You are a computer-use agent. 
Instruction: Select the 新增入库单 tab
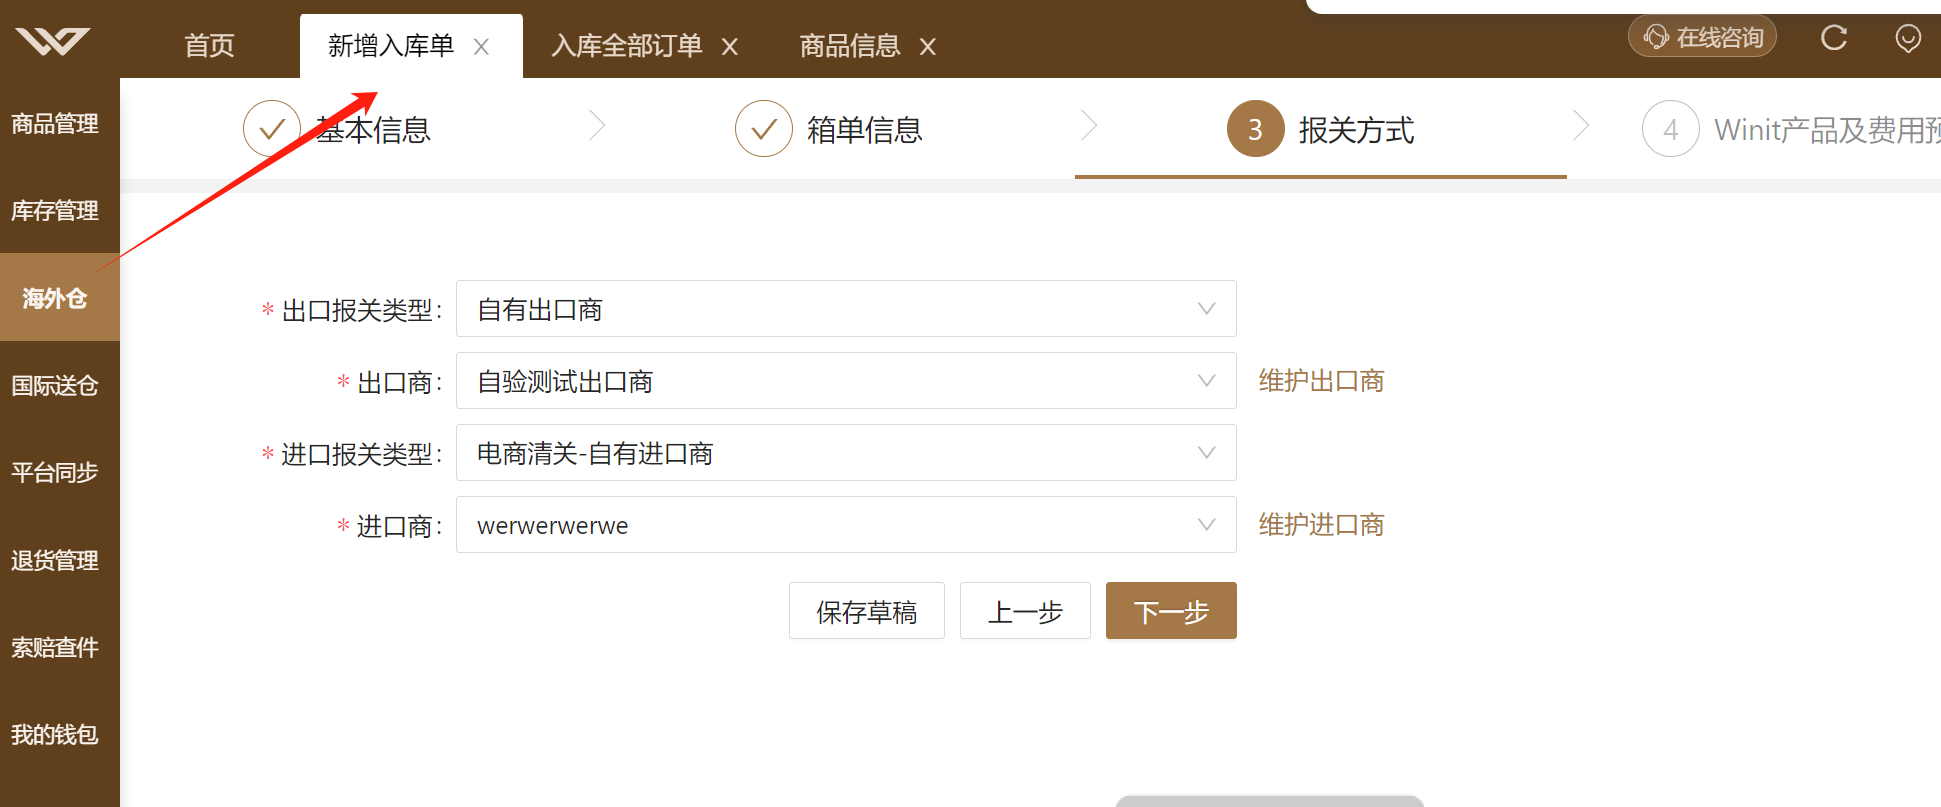coord(391,46)
